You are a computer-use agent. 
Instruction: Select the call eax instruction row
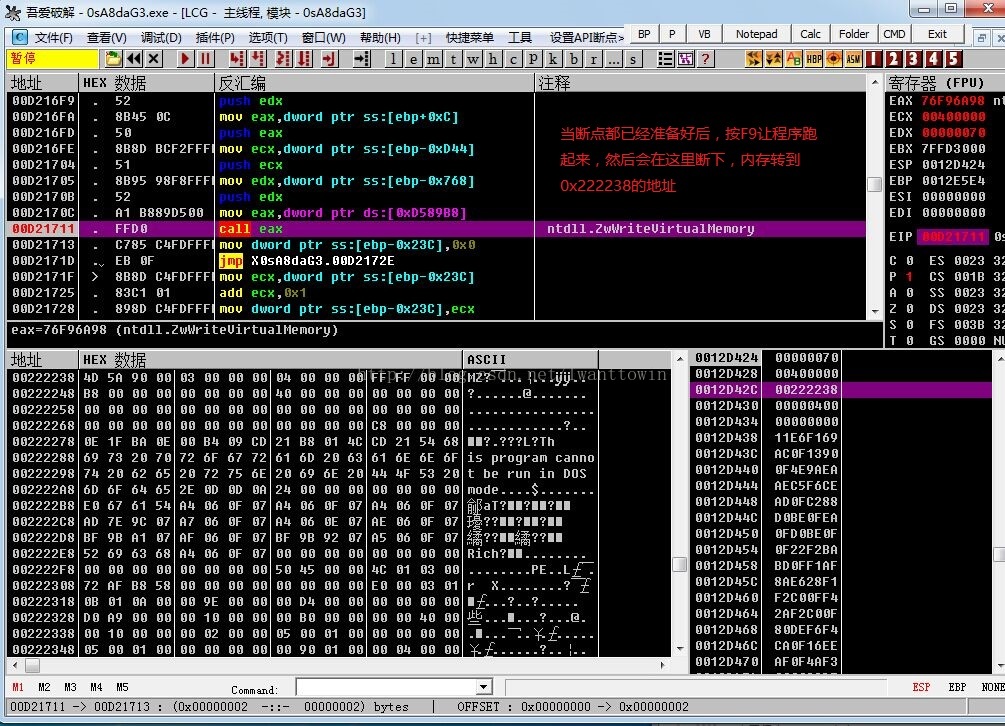436,229
